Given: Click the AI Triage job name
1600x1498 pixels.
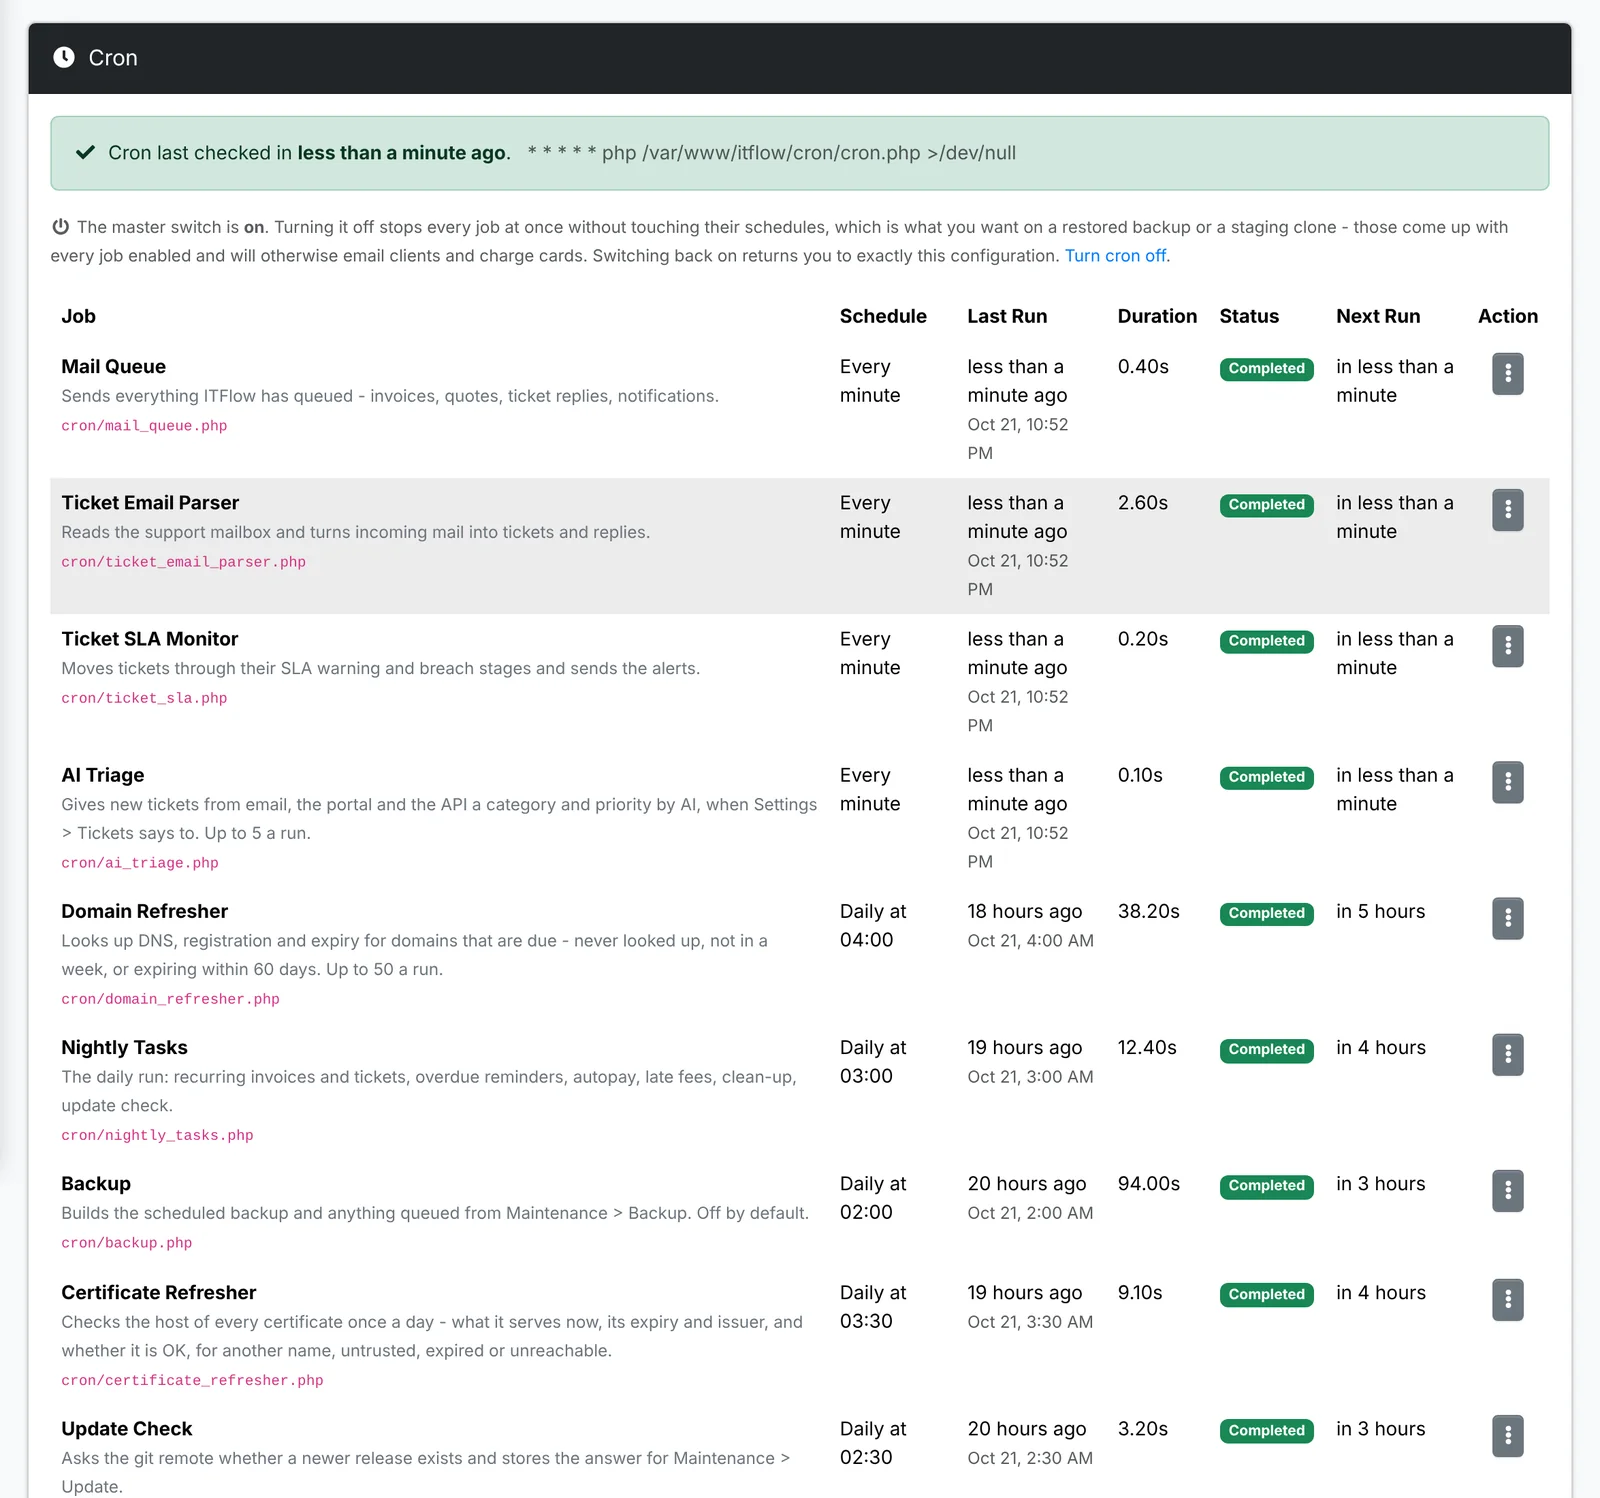Looking at the screenshot, I should tap(103, 775).
